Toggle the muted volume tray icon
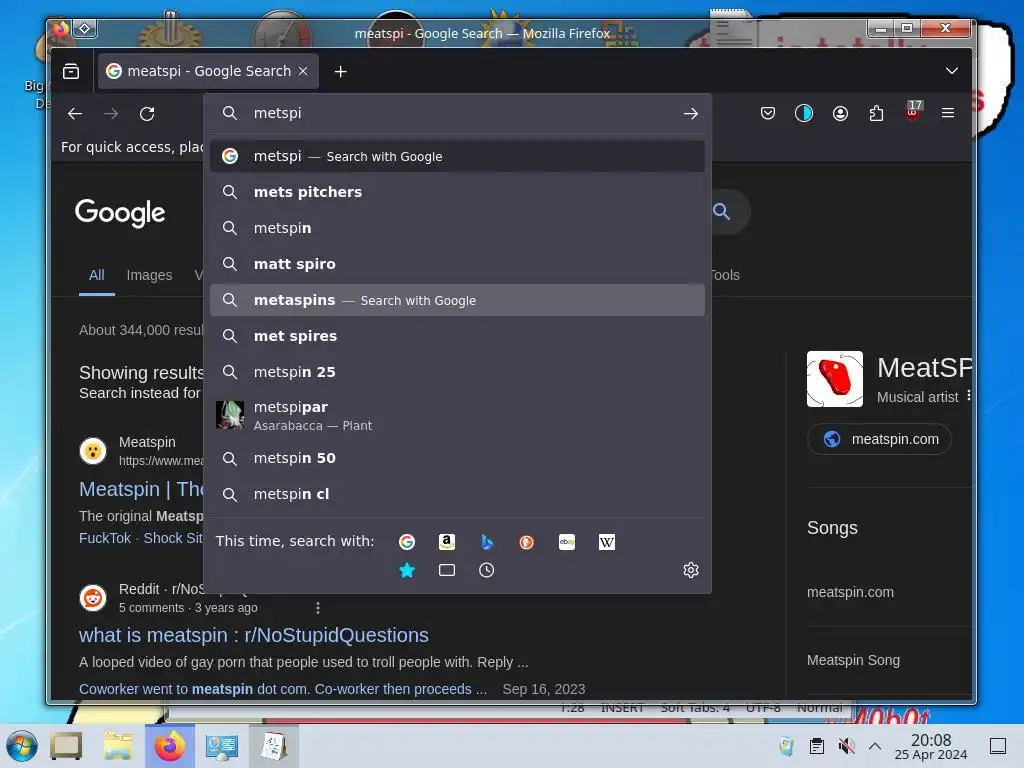The width and height of the screenshot is (1024, 768). 846,746
